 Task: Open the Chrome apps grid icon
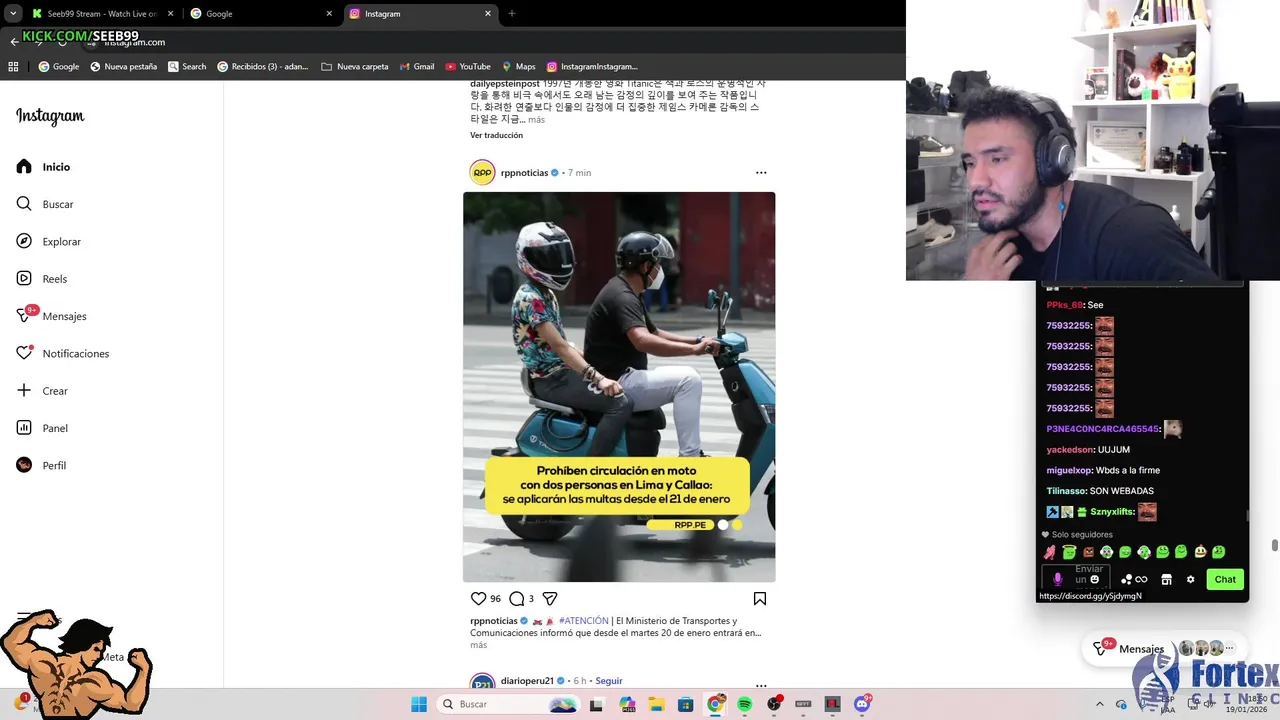coord(13,67)
